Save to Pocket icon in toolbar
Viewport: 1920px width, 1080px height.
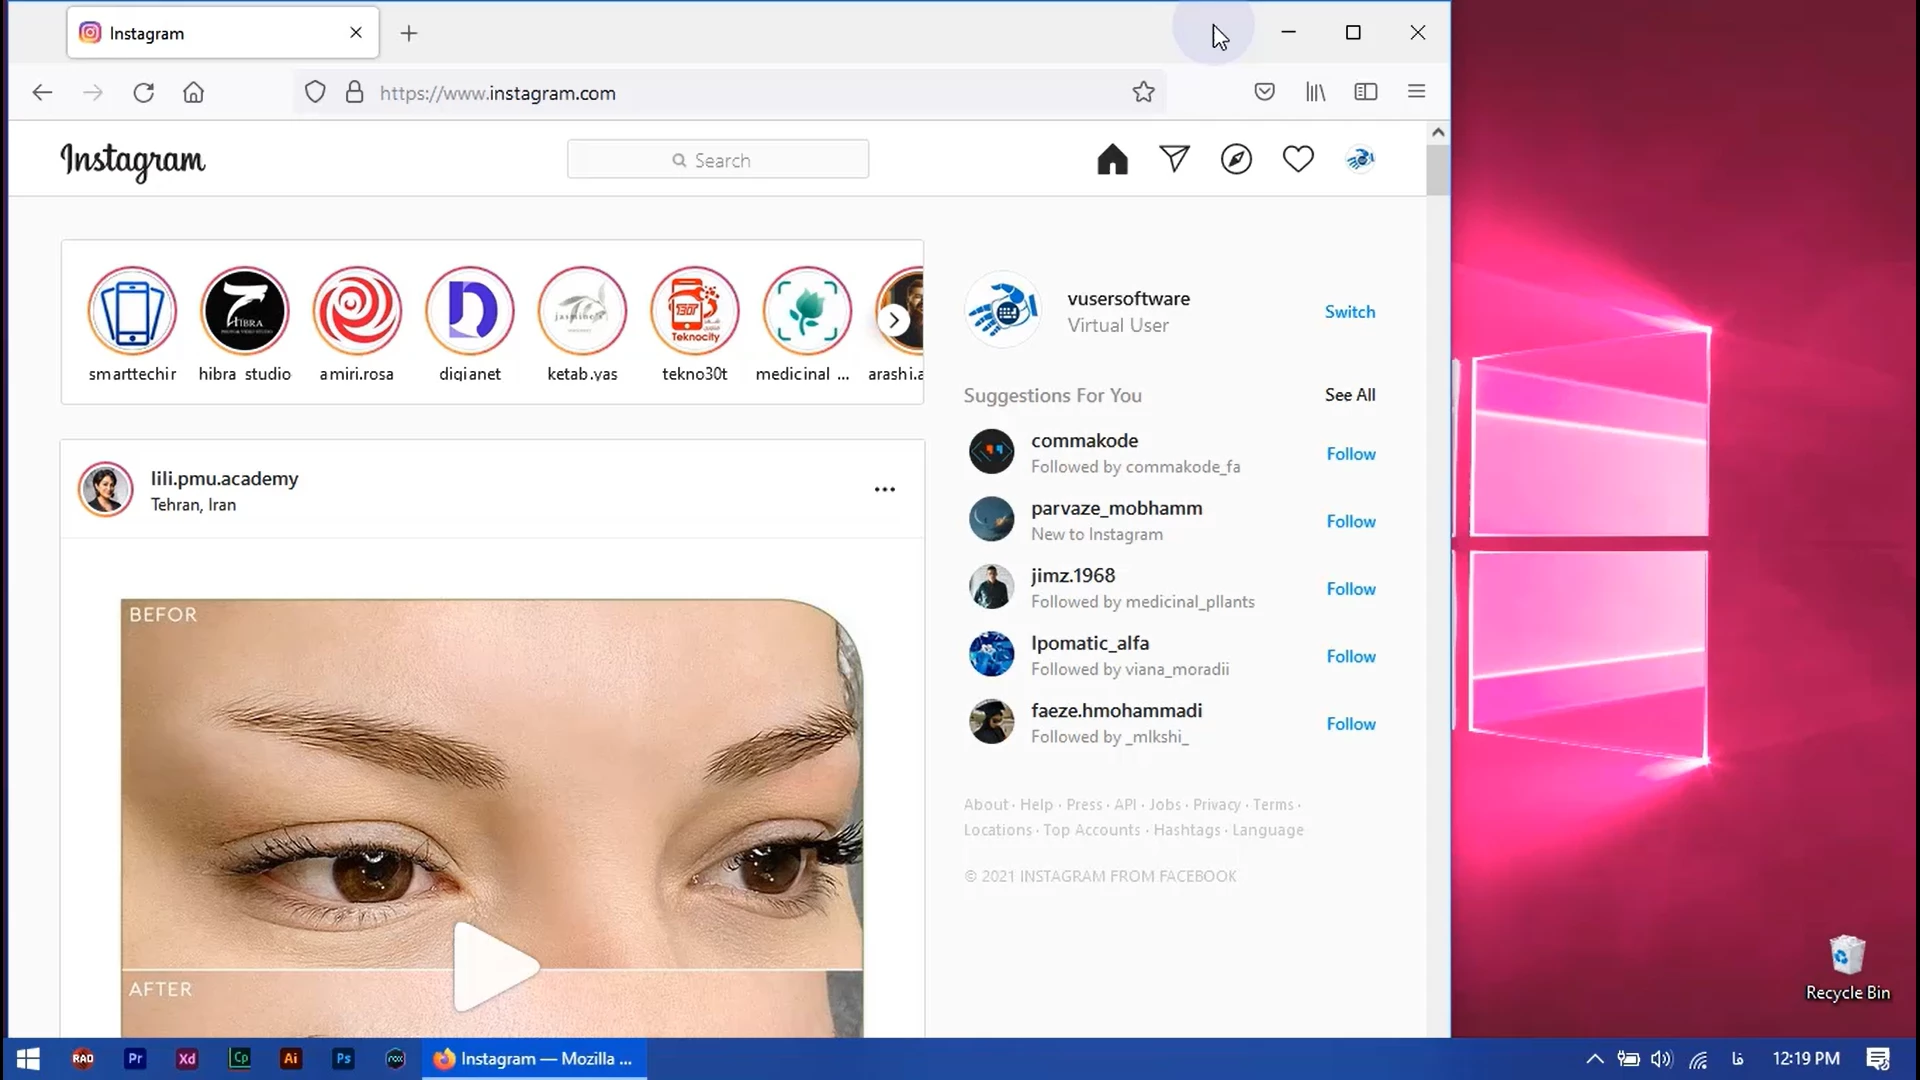point(1264,92)
